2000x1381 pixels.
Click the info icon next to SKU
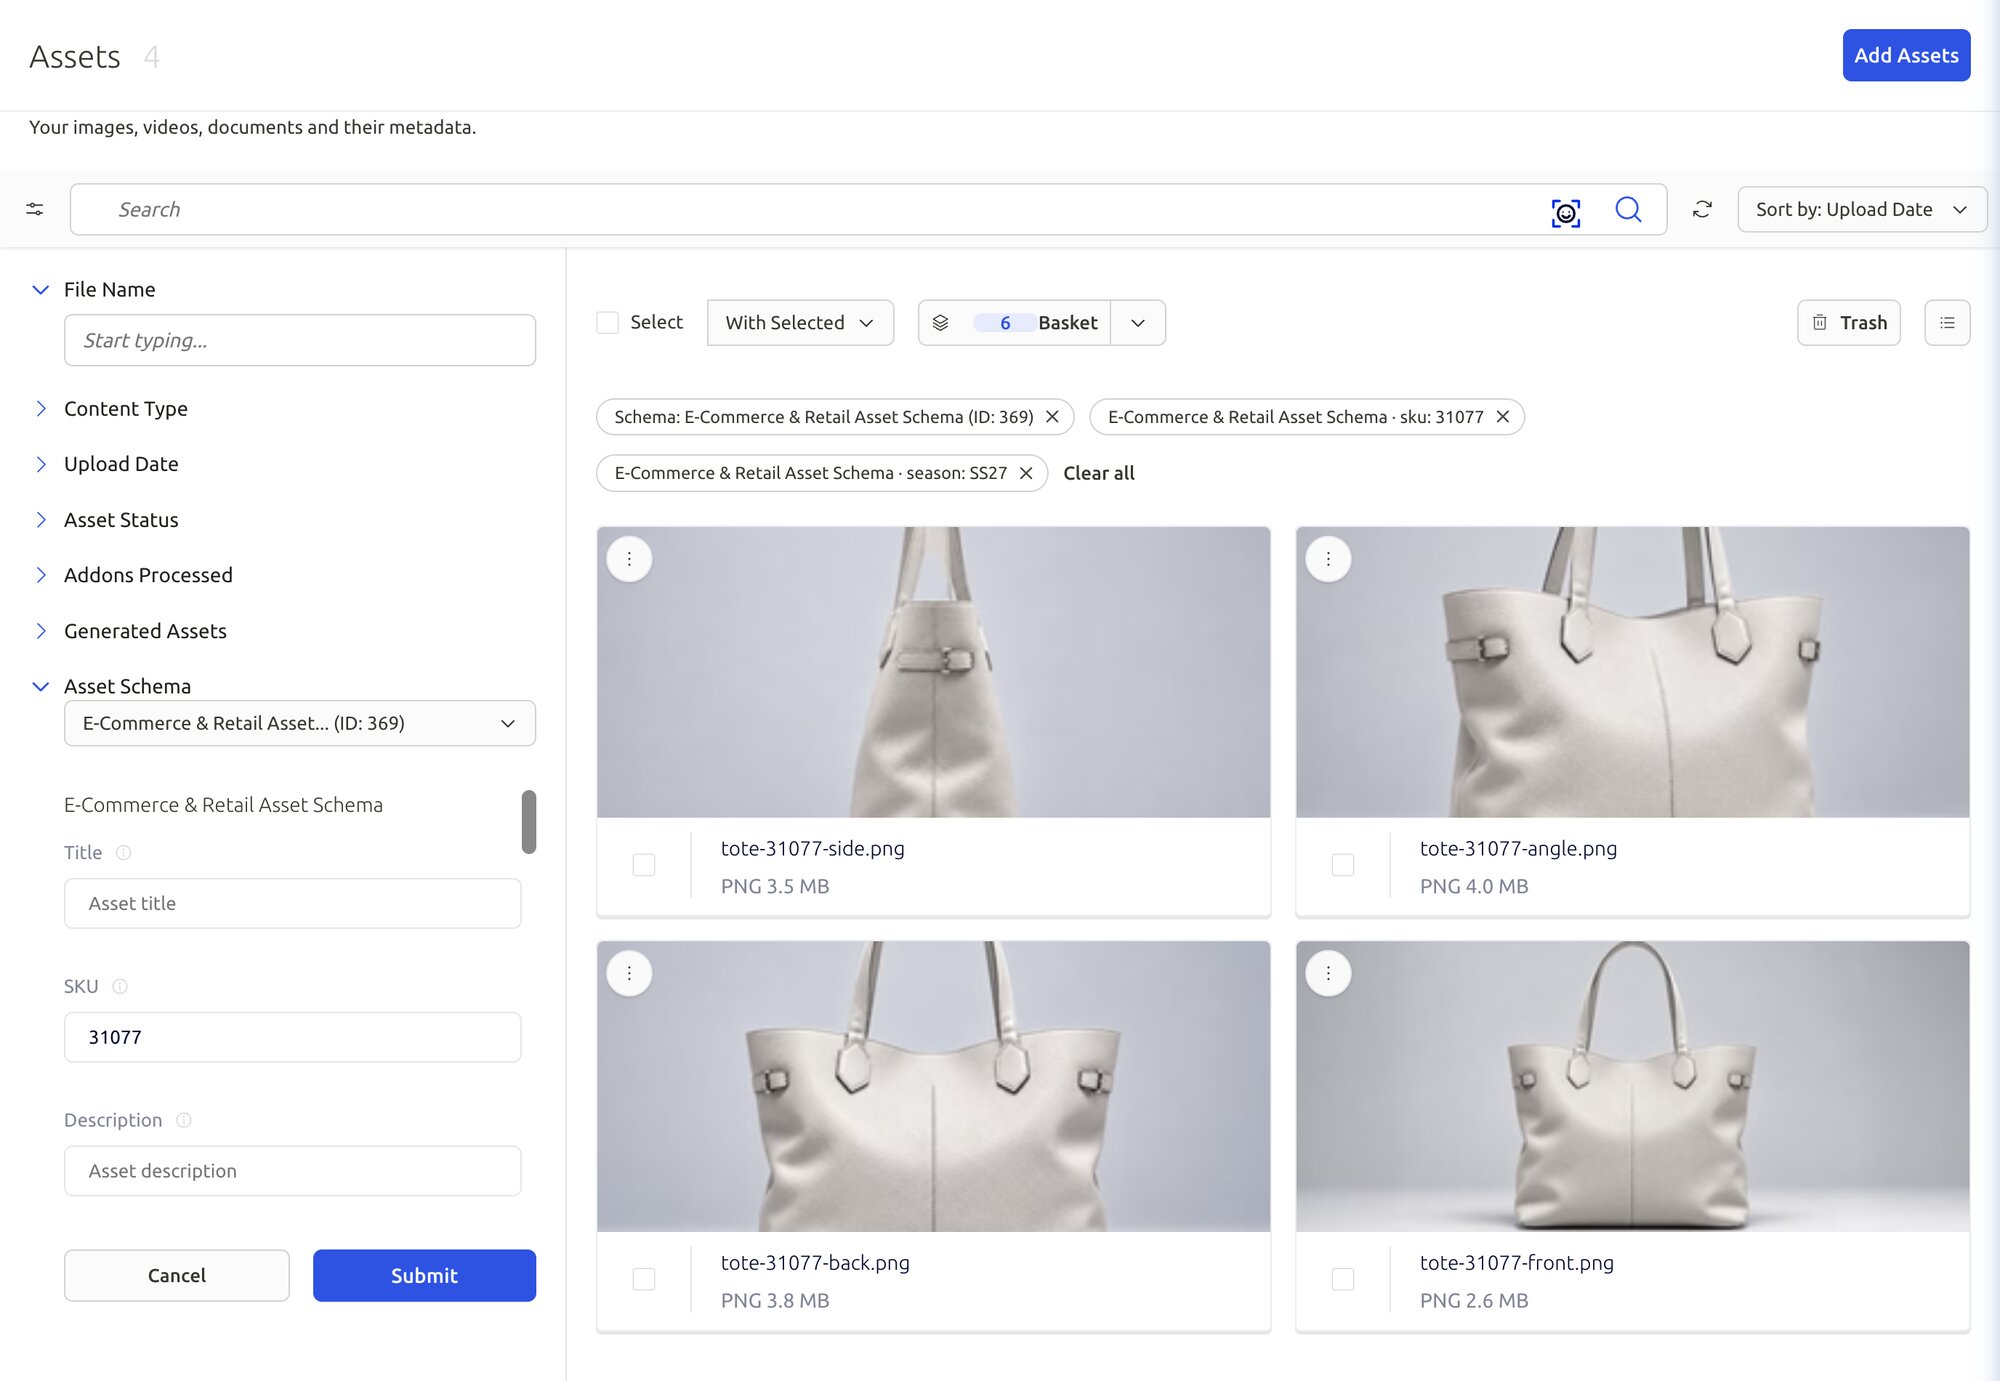pyautogui.click(x=120, y=987)
